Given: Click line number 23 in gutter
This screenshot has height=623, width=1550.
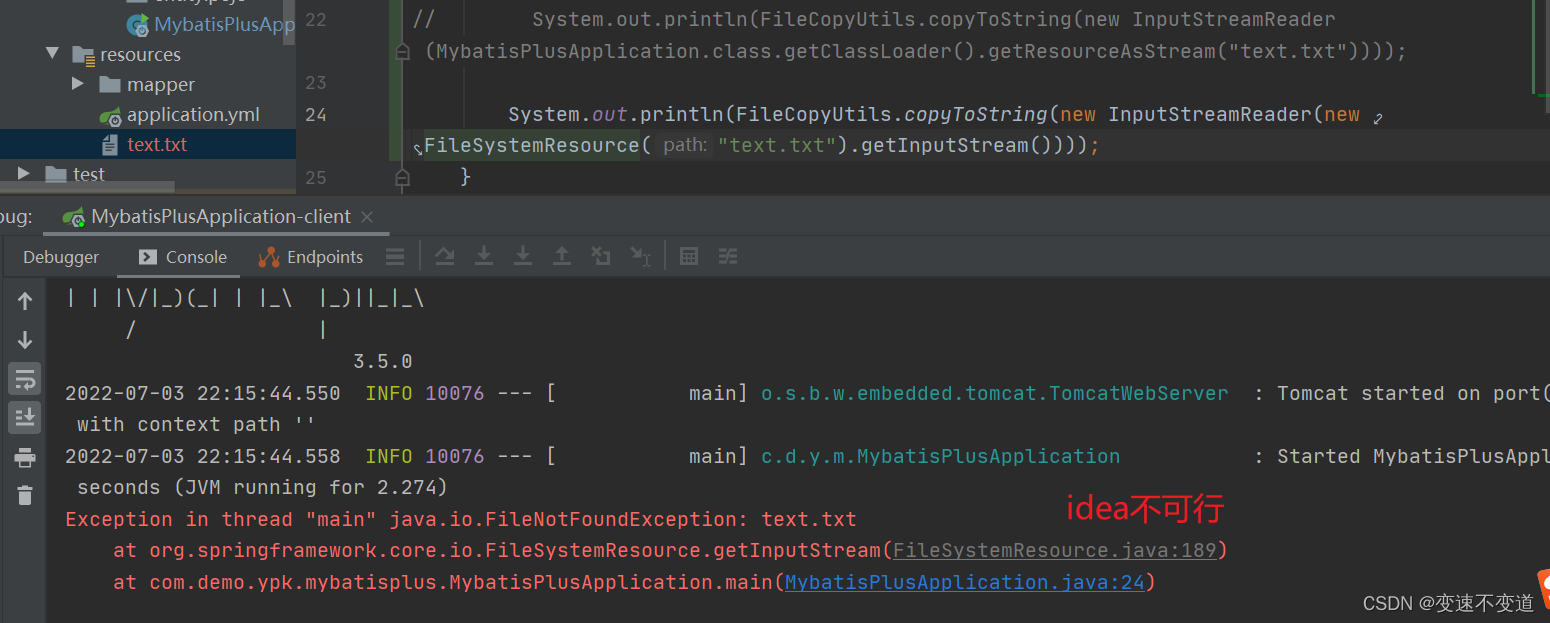Looking at the screenshot, I should coord(315,82).
